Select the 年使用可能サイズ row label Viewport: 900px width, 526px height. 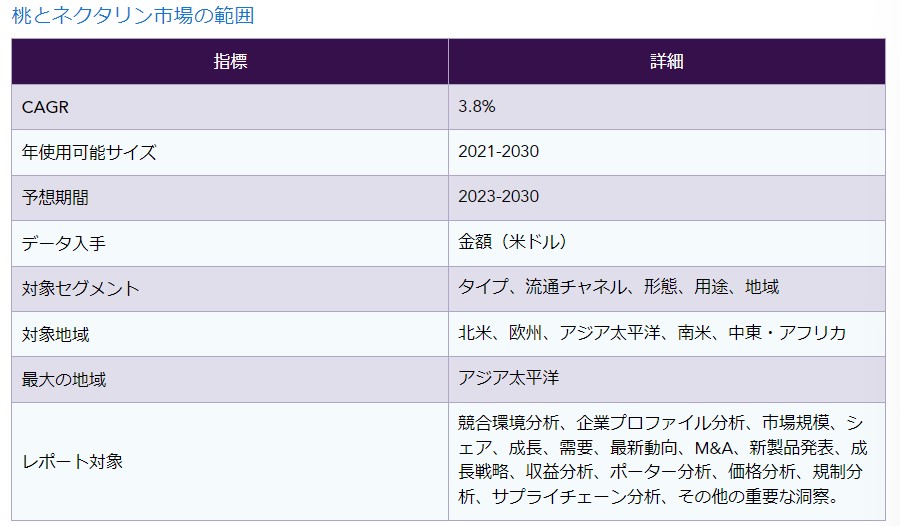pos(89,152)
